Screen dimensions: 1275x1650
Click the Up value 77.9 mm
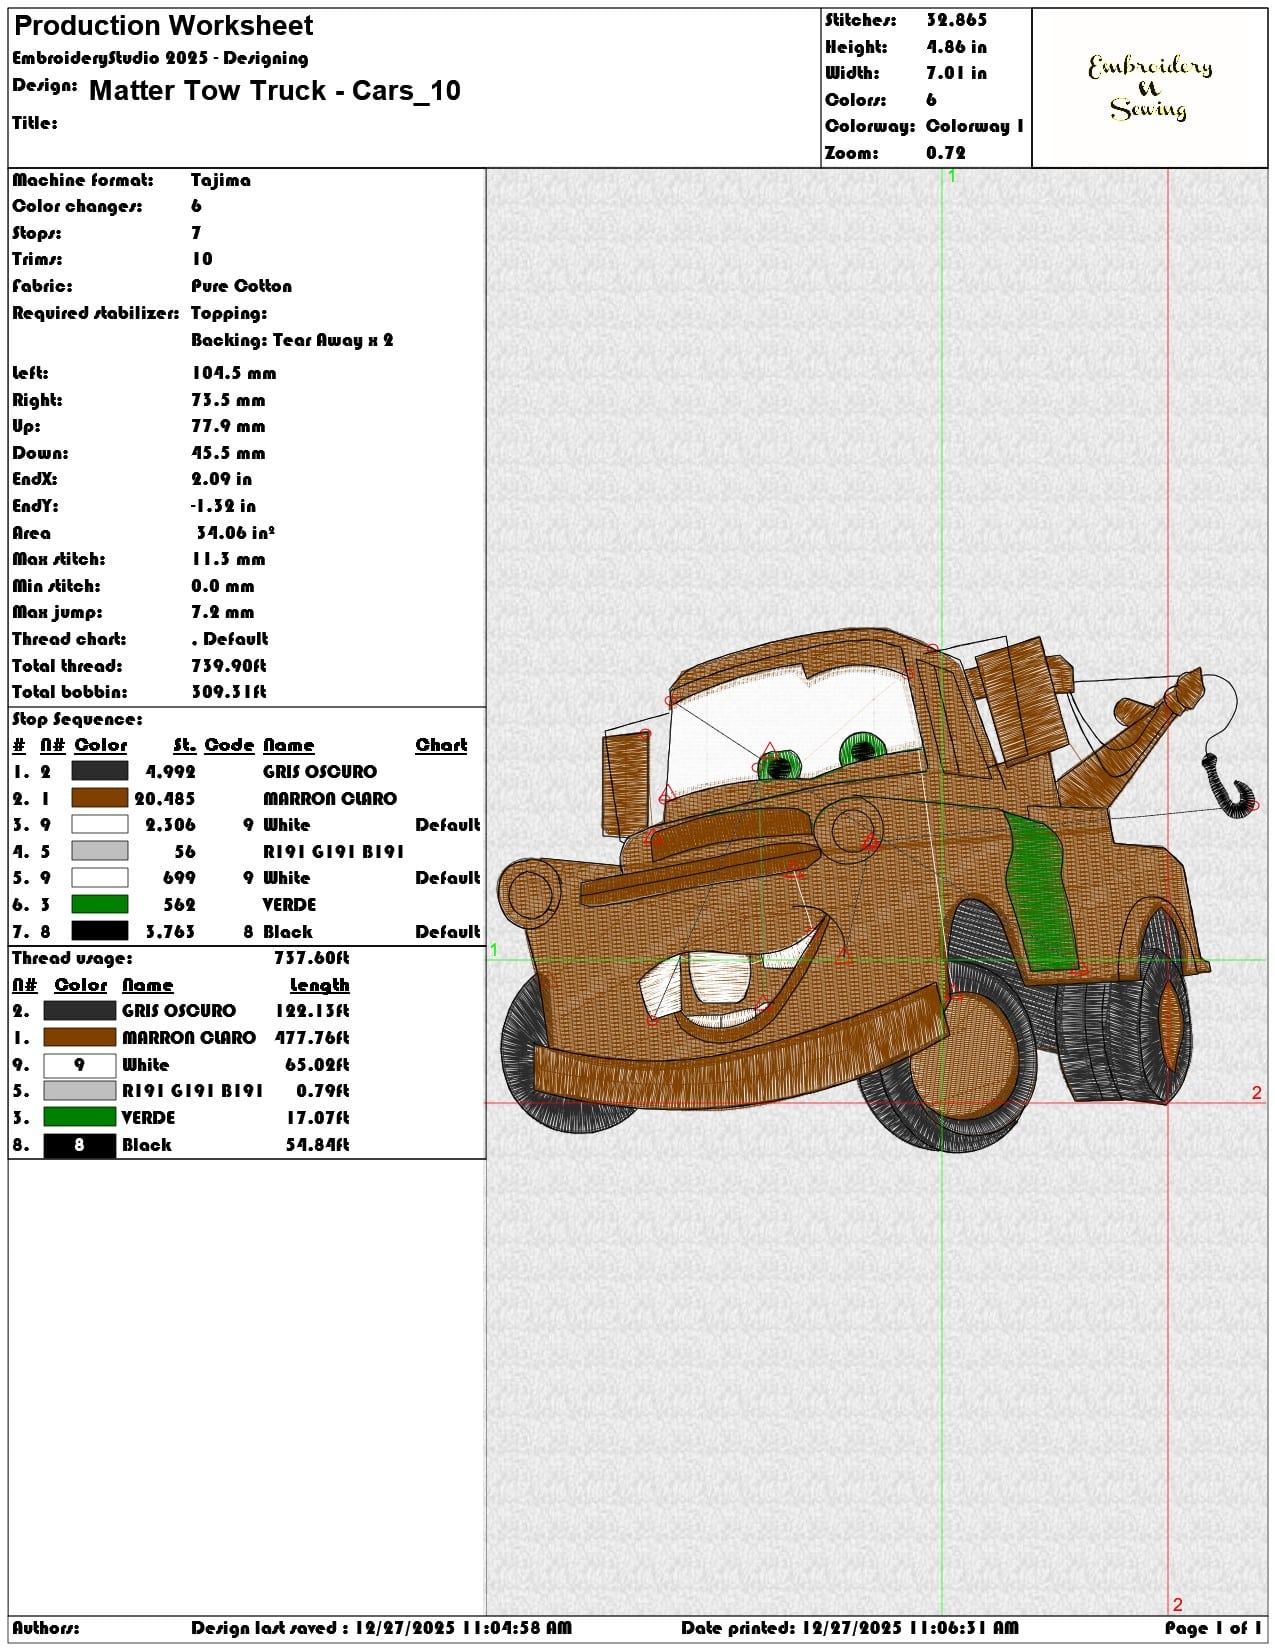click(x=228, y=426)
